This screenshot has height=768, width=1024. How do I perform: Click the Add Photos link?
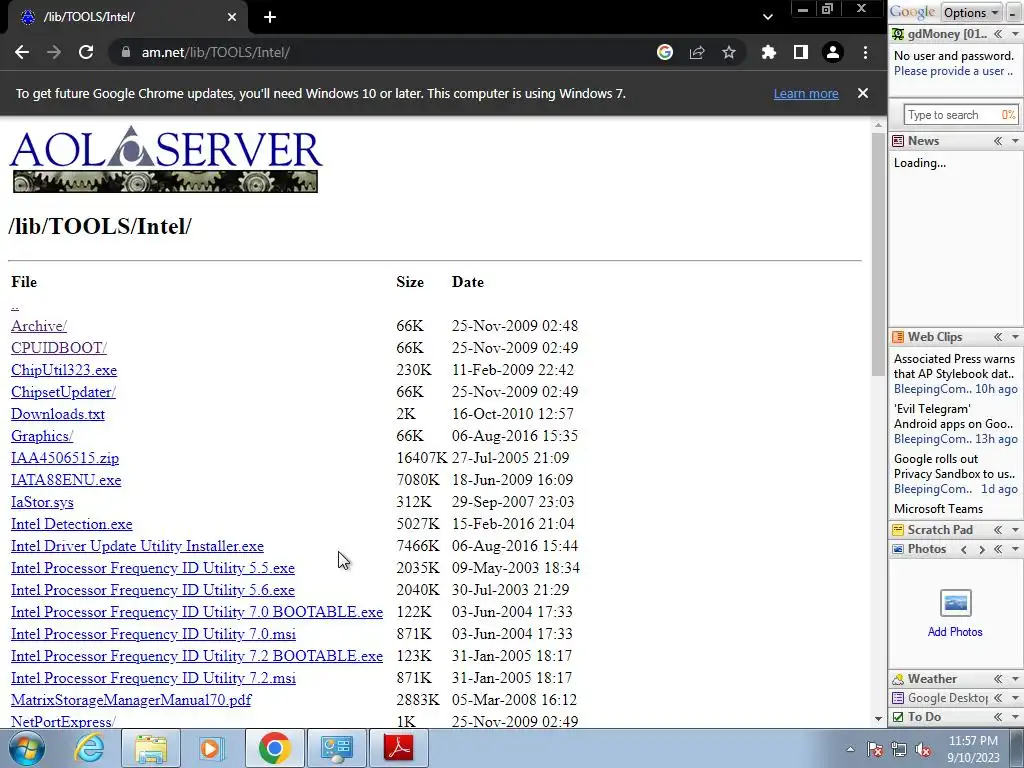pos(955,632)
